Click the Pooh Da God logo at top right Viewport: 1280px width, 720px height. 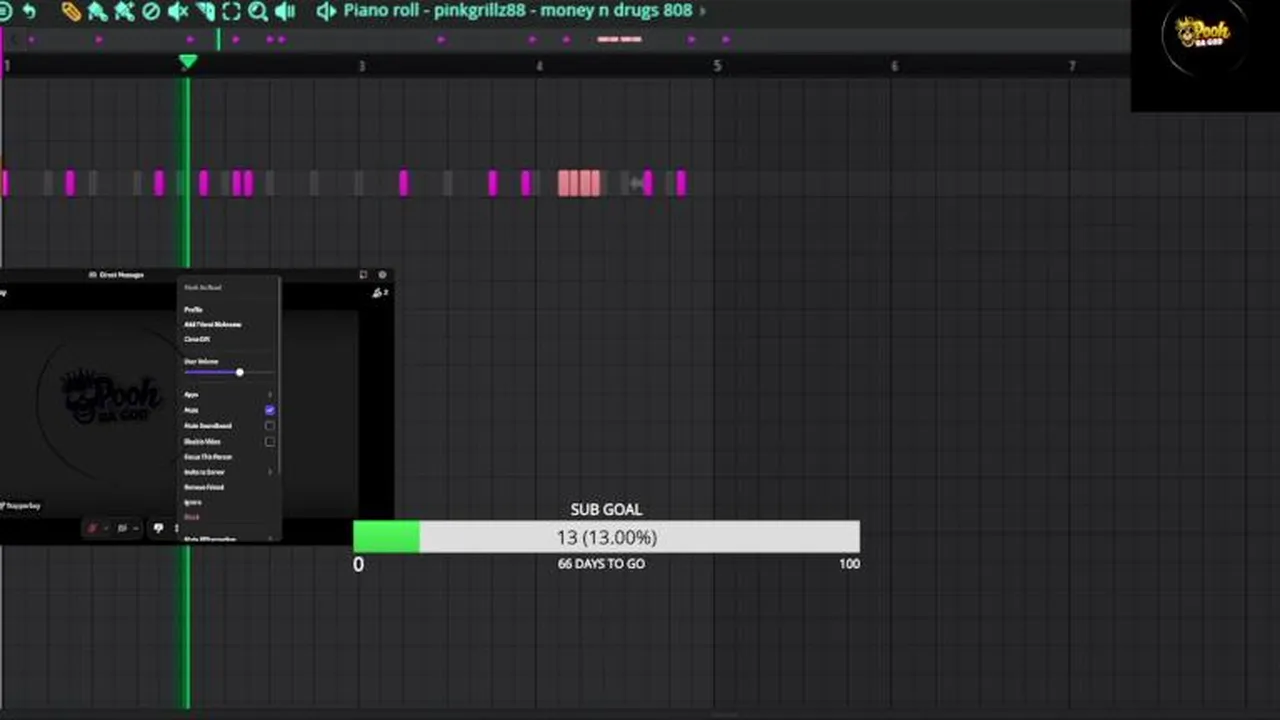click(1203, 33)
